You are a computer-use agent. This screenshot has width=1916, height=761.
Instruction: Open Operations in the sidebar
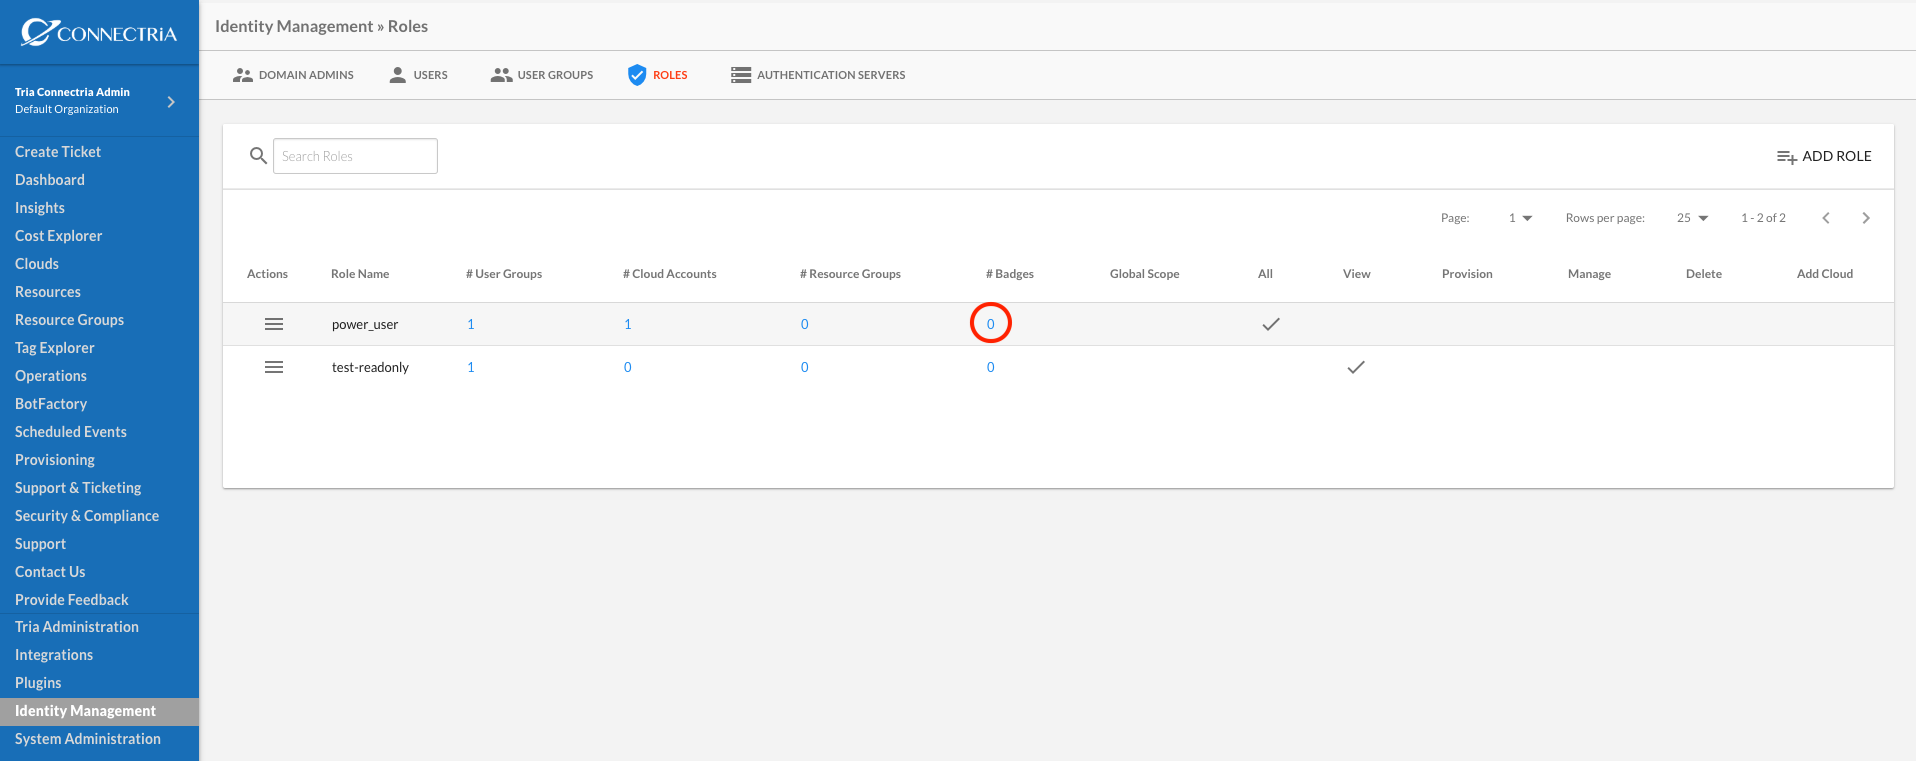pyautogui.click(x=51, y=376)
